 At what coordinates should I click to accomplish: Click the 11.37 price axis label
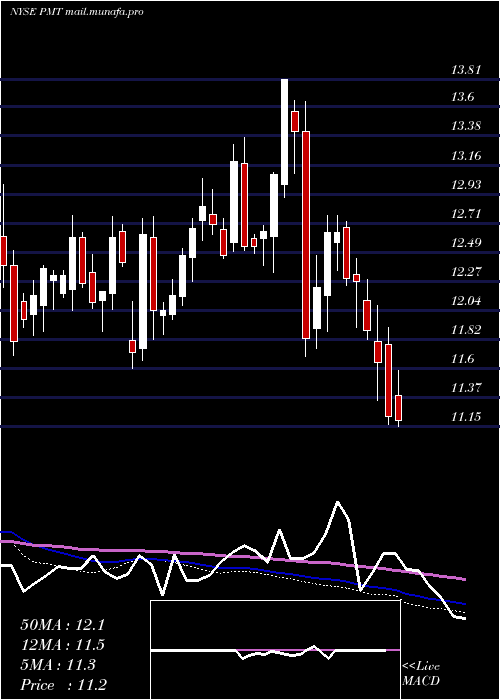tap(466, 388)
